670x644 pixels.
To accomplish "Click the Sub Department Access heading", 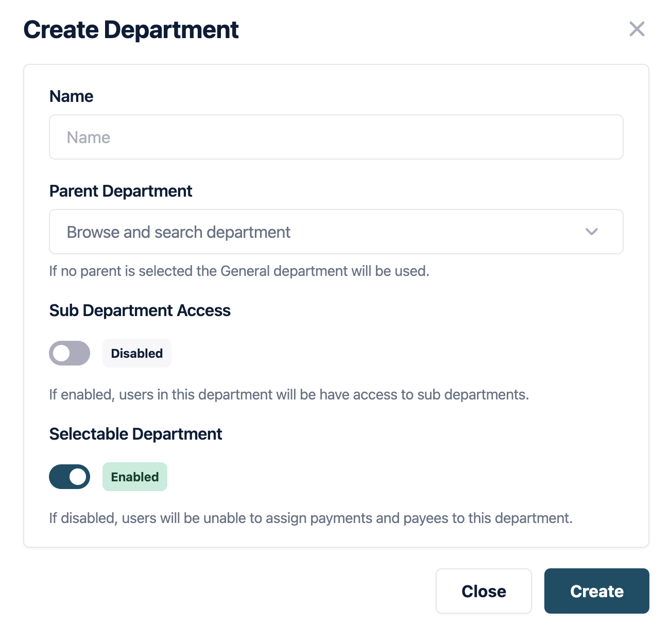I will (x=140, y=311).
